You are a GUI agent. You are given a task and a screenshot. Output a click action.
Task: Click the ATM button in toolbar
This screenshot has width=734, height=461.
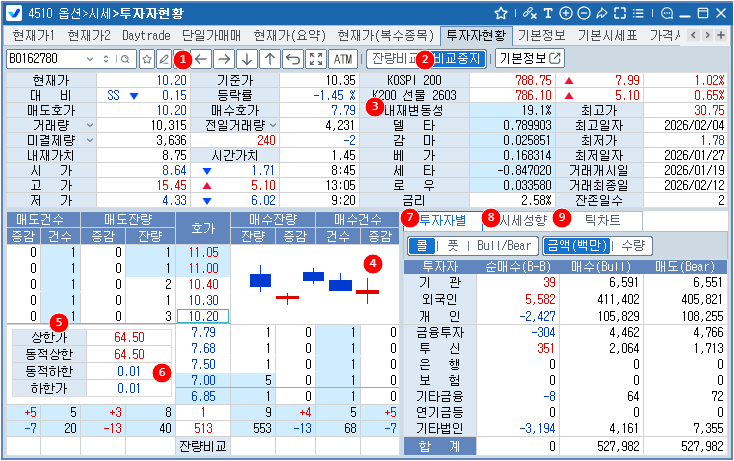pos(343,58)
